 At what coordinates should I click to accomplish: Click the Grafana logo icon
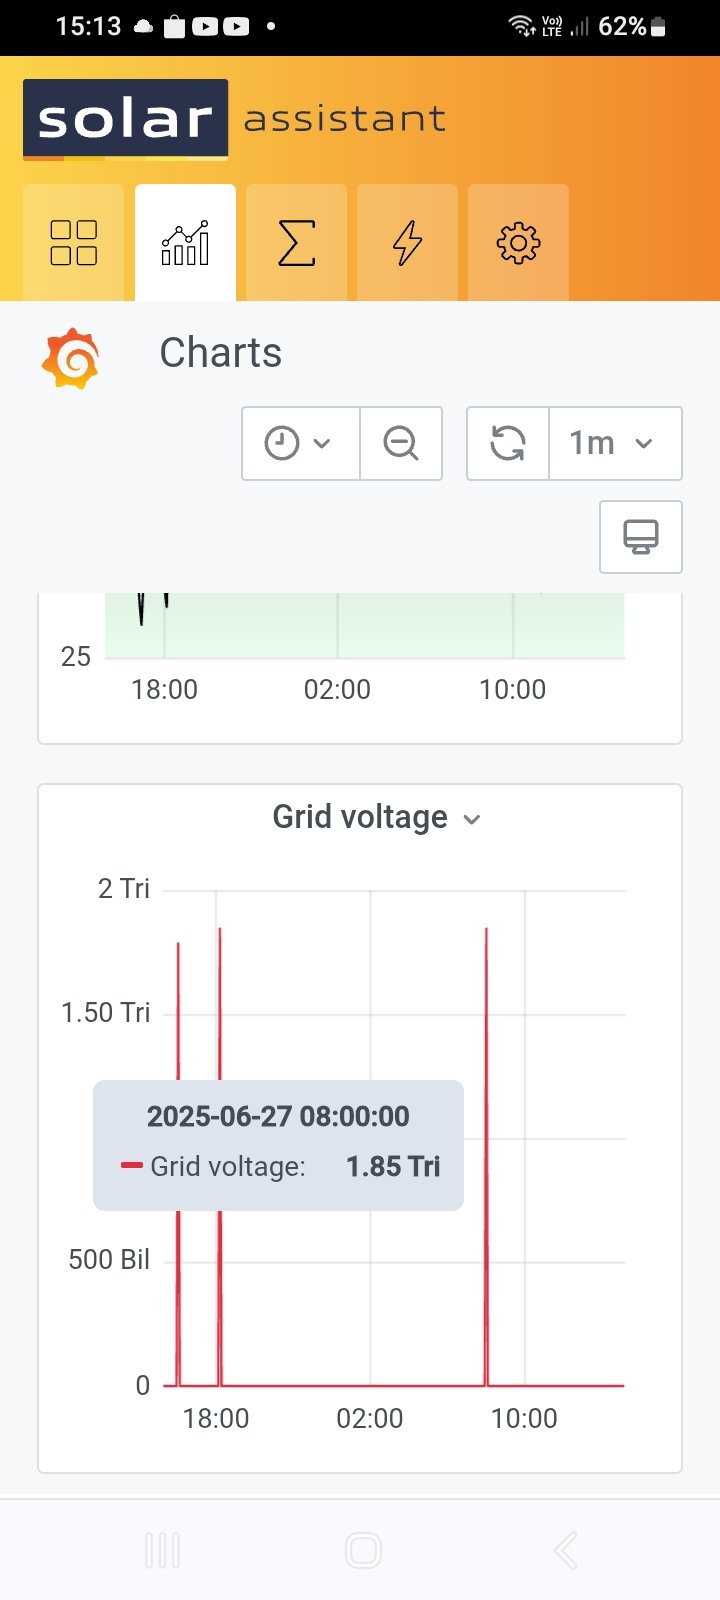[71, 358]
